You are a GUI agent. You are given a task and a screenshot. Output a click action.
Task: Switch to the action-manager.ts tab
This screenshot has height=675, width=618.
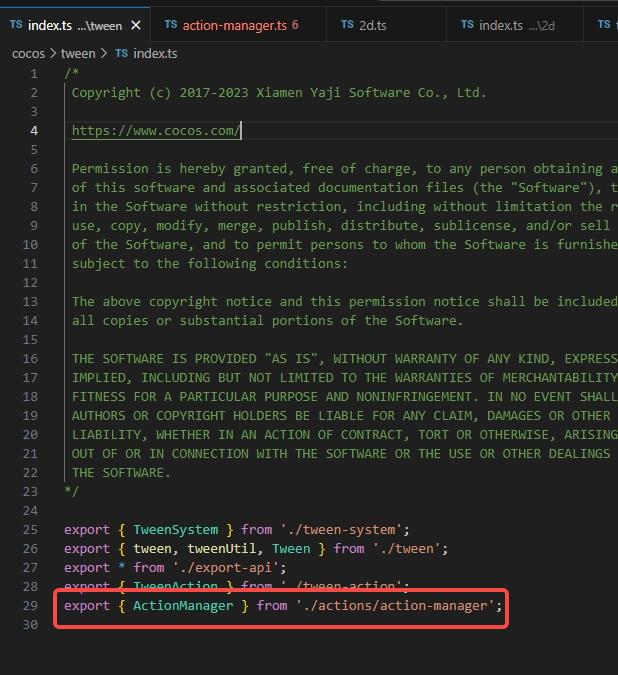click(239, 25)
